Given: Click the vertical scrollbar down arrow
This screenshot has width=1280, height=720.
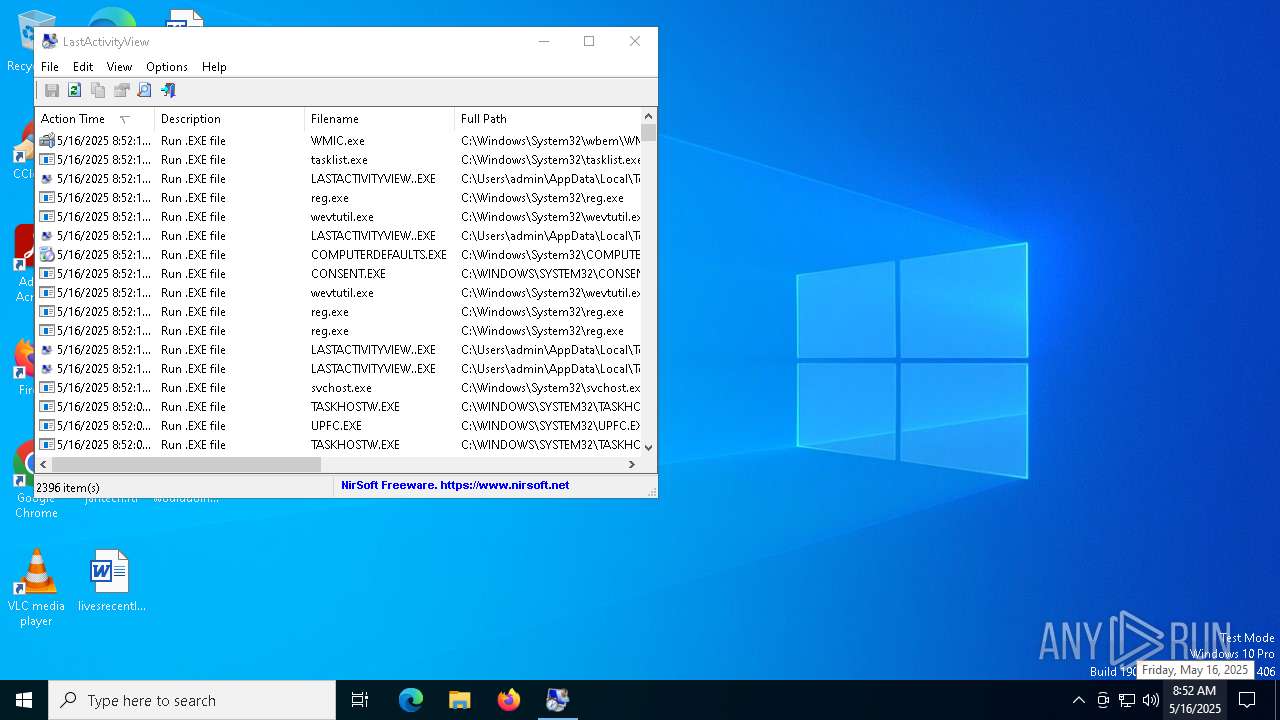Looking at the screenshot, I should click(x=649, y=448).
